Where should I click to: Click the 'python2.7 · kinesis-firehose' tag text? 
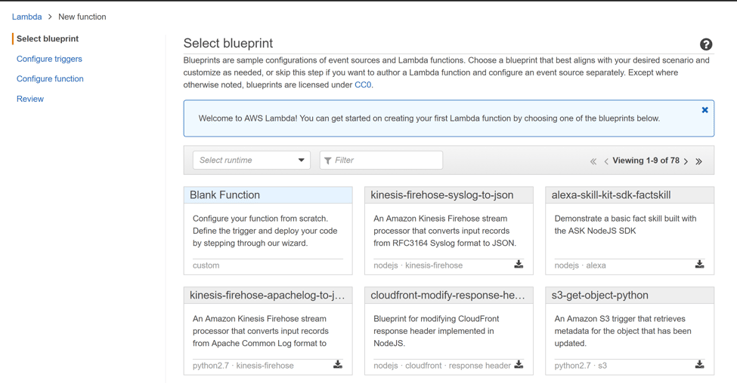[x=243, y=365]
